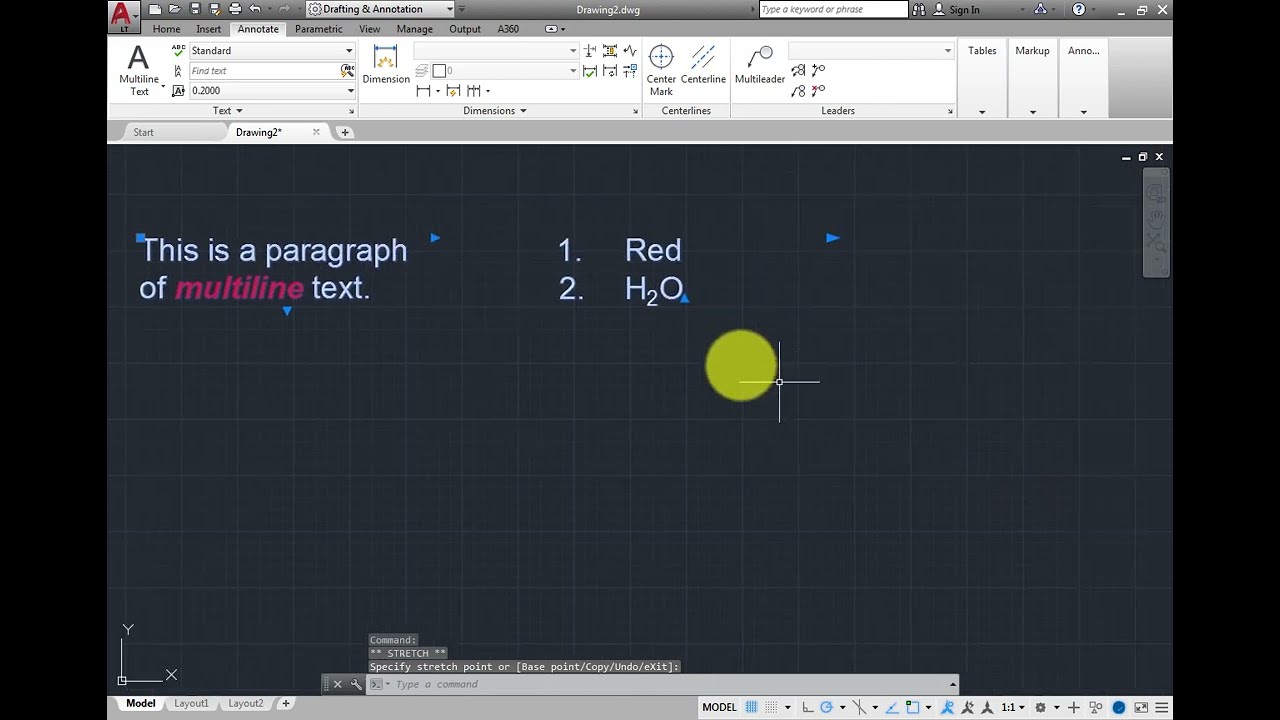Image resolution: width=1280 pixels, height=720 pixels.
Task: Click the Help question mark icon
Action: coord(1079,9)
